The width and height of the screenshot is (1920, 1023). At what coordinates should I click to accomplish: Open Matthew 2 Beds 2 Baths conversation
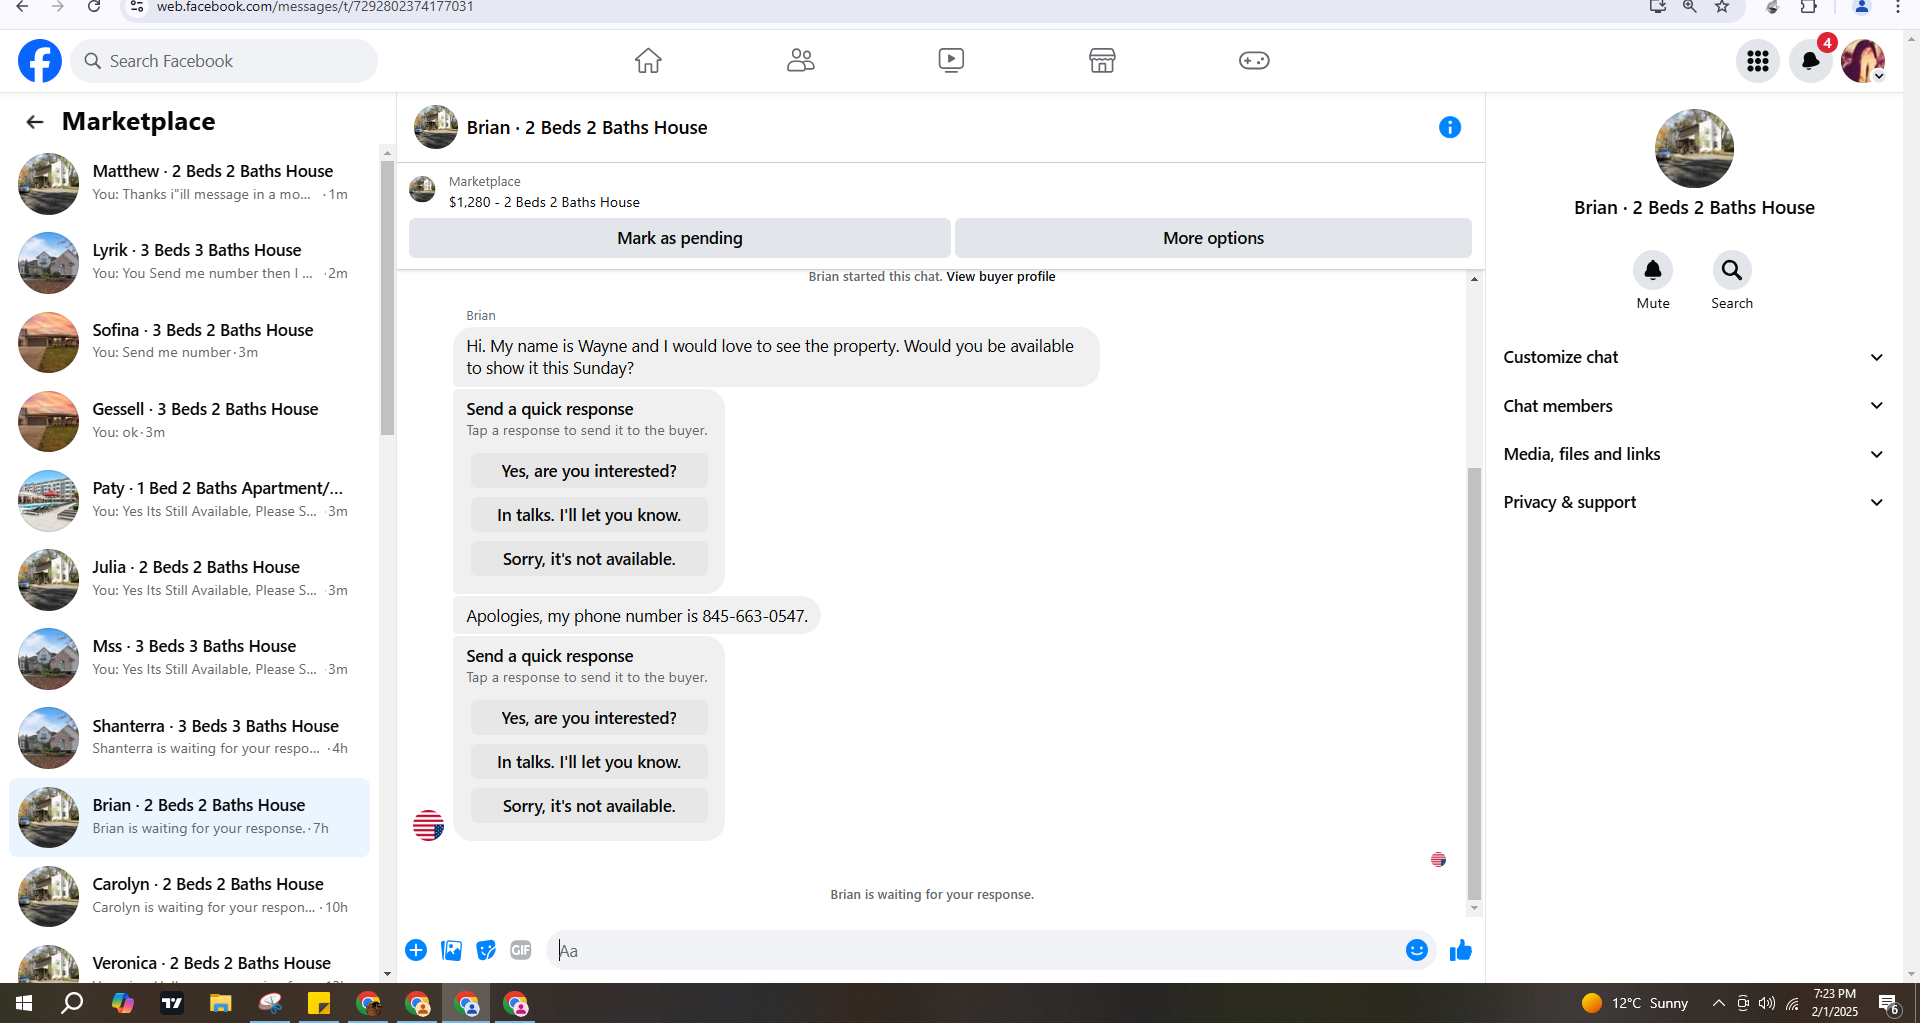(189, 183)
